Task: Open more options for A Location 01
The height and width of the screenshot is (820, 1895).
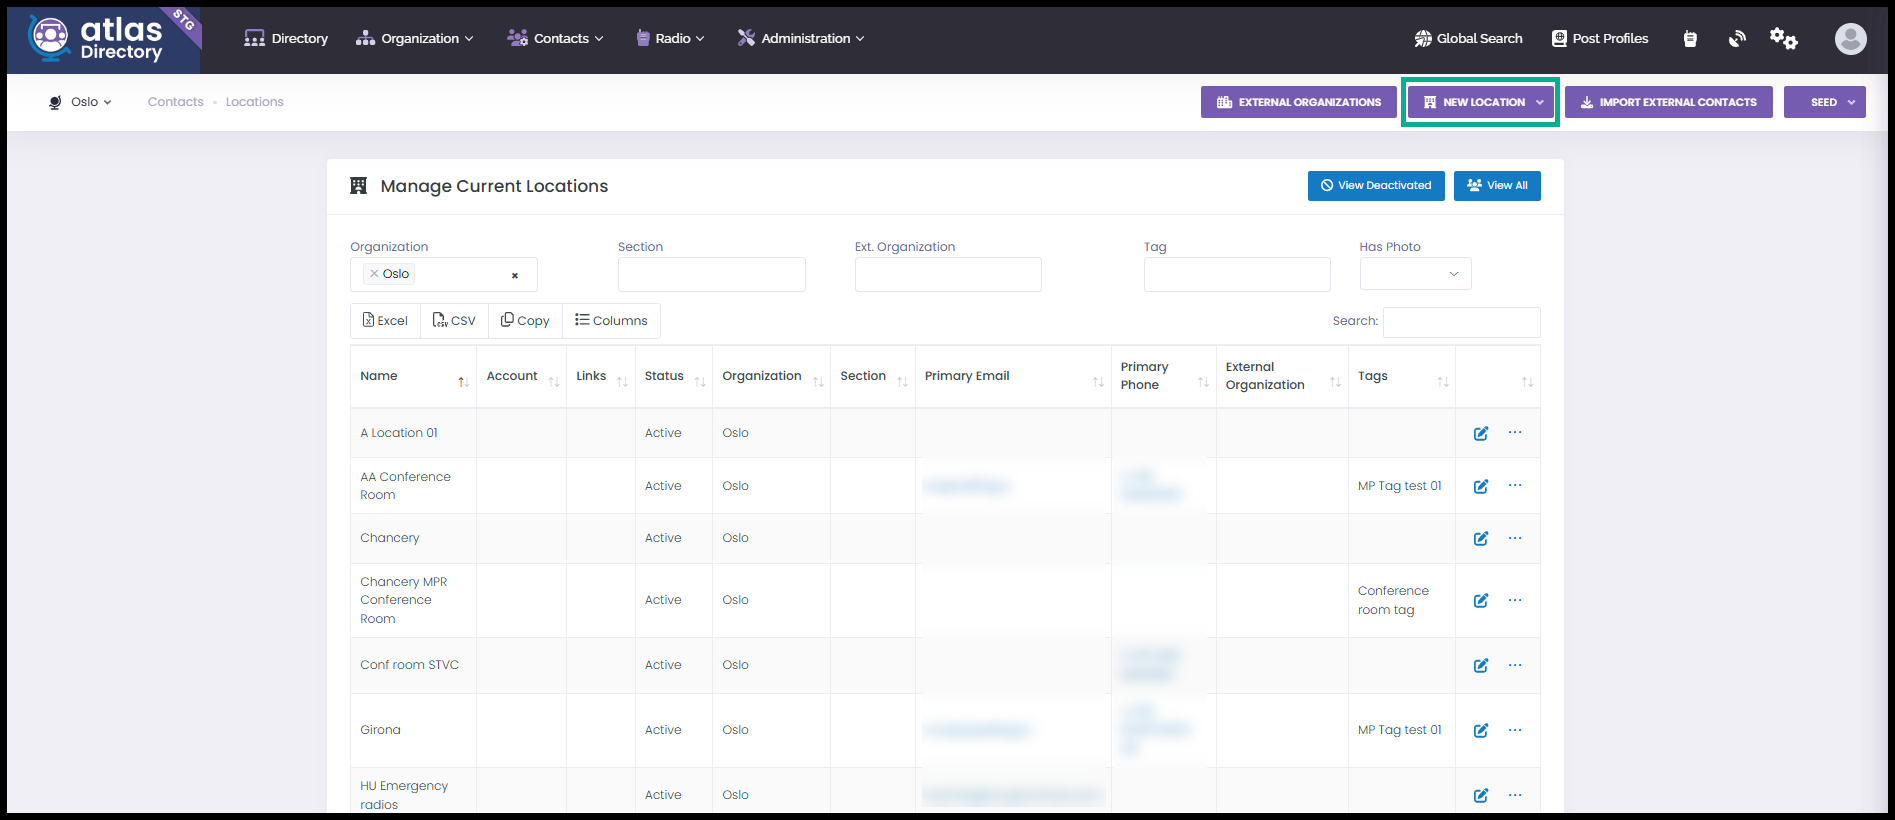Action: [x=1515, y=432]
